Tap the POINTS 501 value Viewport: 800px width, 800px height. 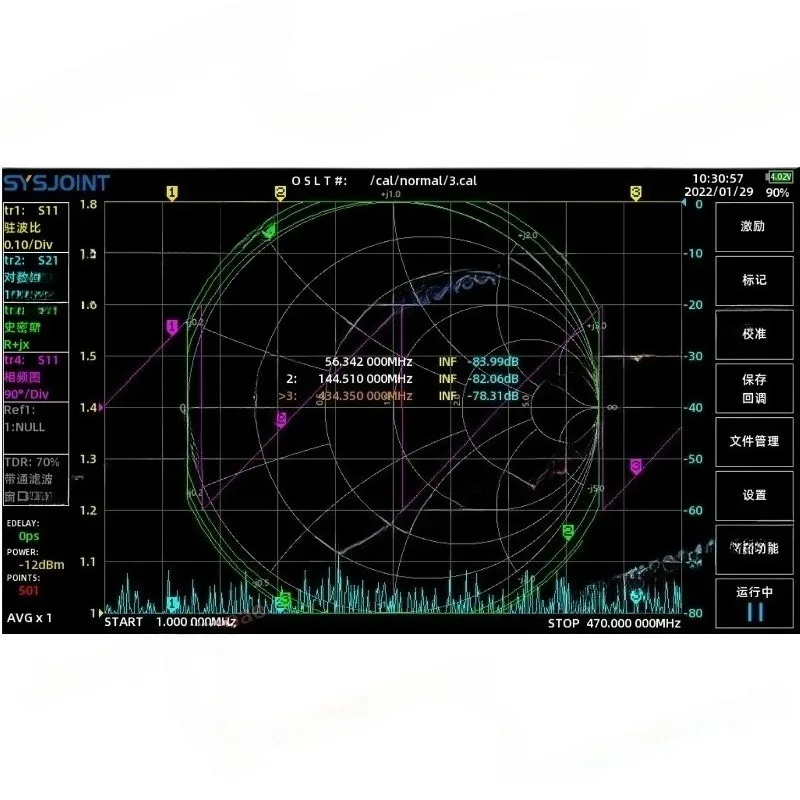[x=29, y=591]
